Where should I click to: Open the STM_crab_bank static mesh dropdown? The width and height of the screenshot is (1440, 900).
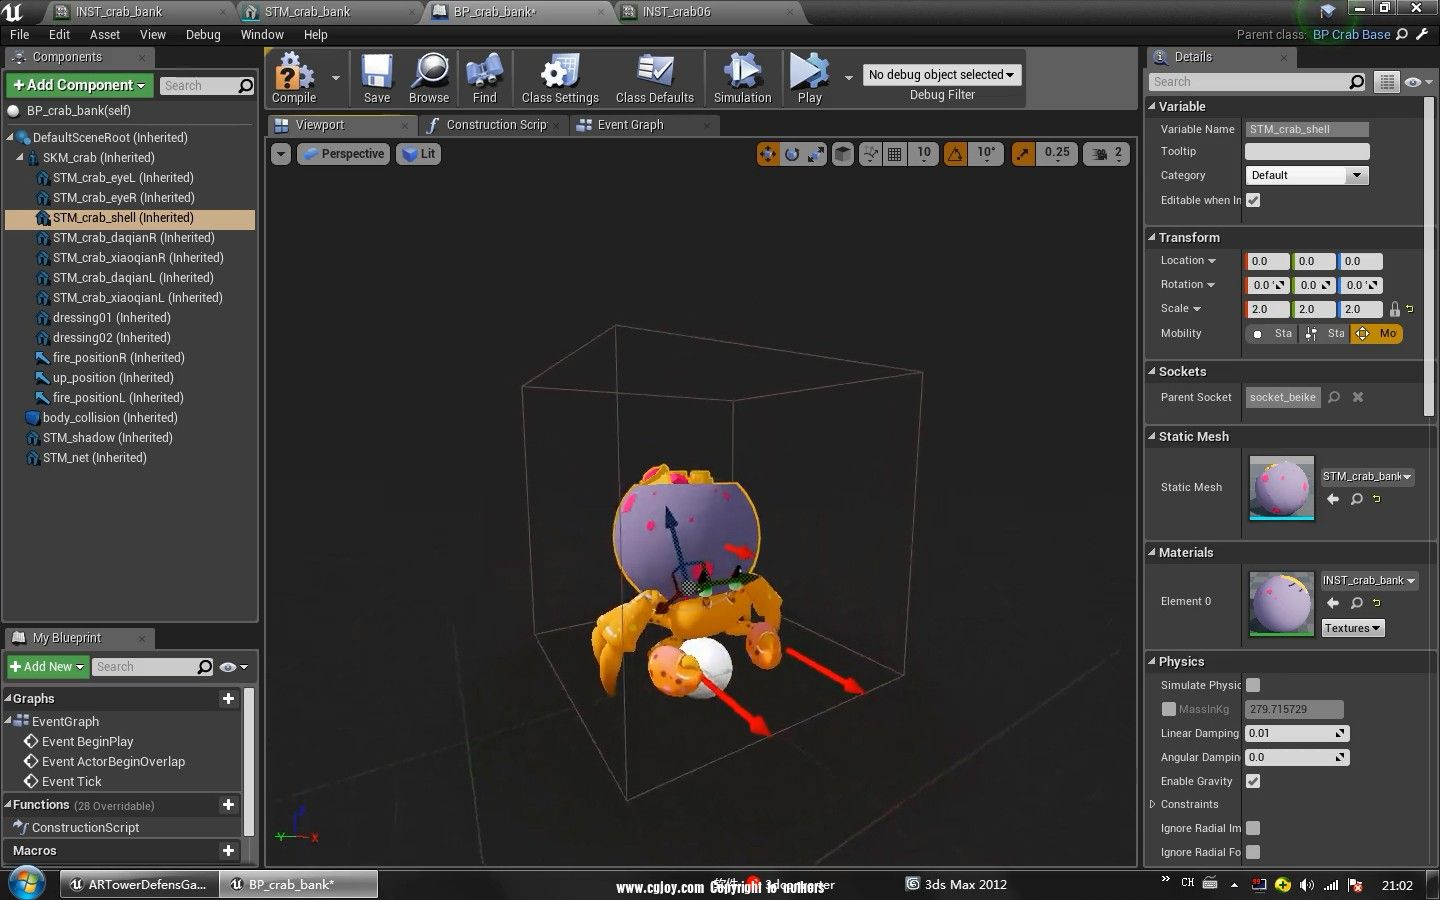pos(1367,476)
